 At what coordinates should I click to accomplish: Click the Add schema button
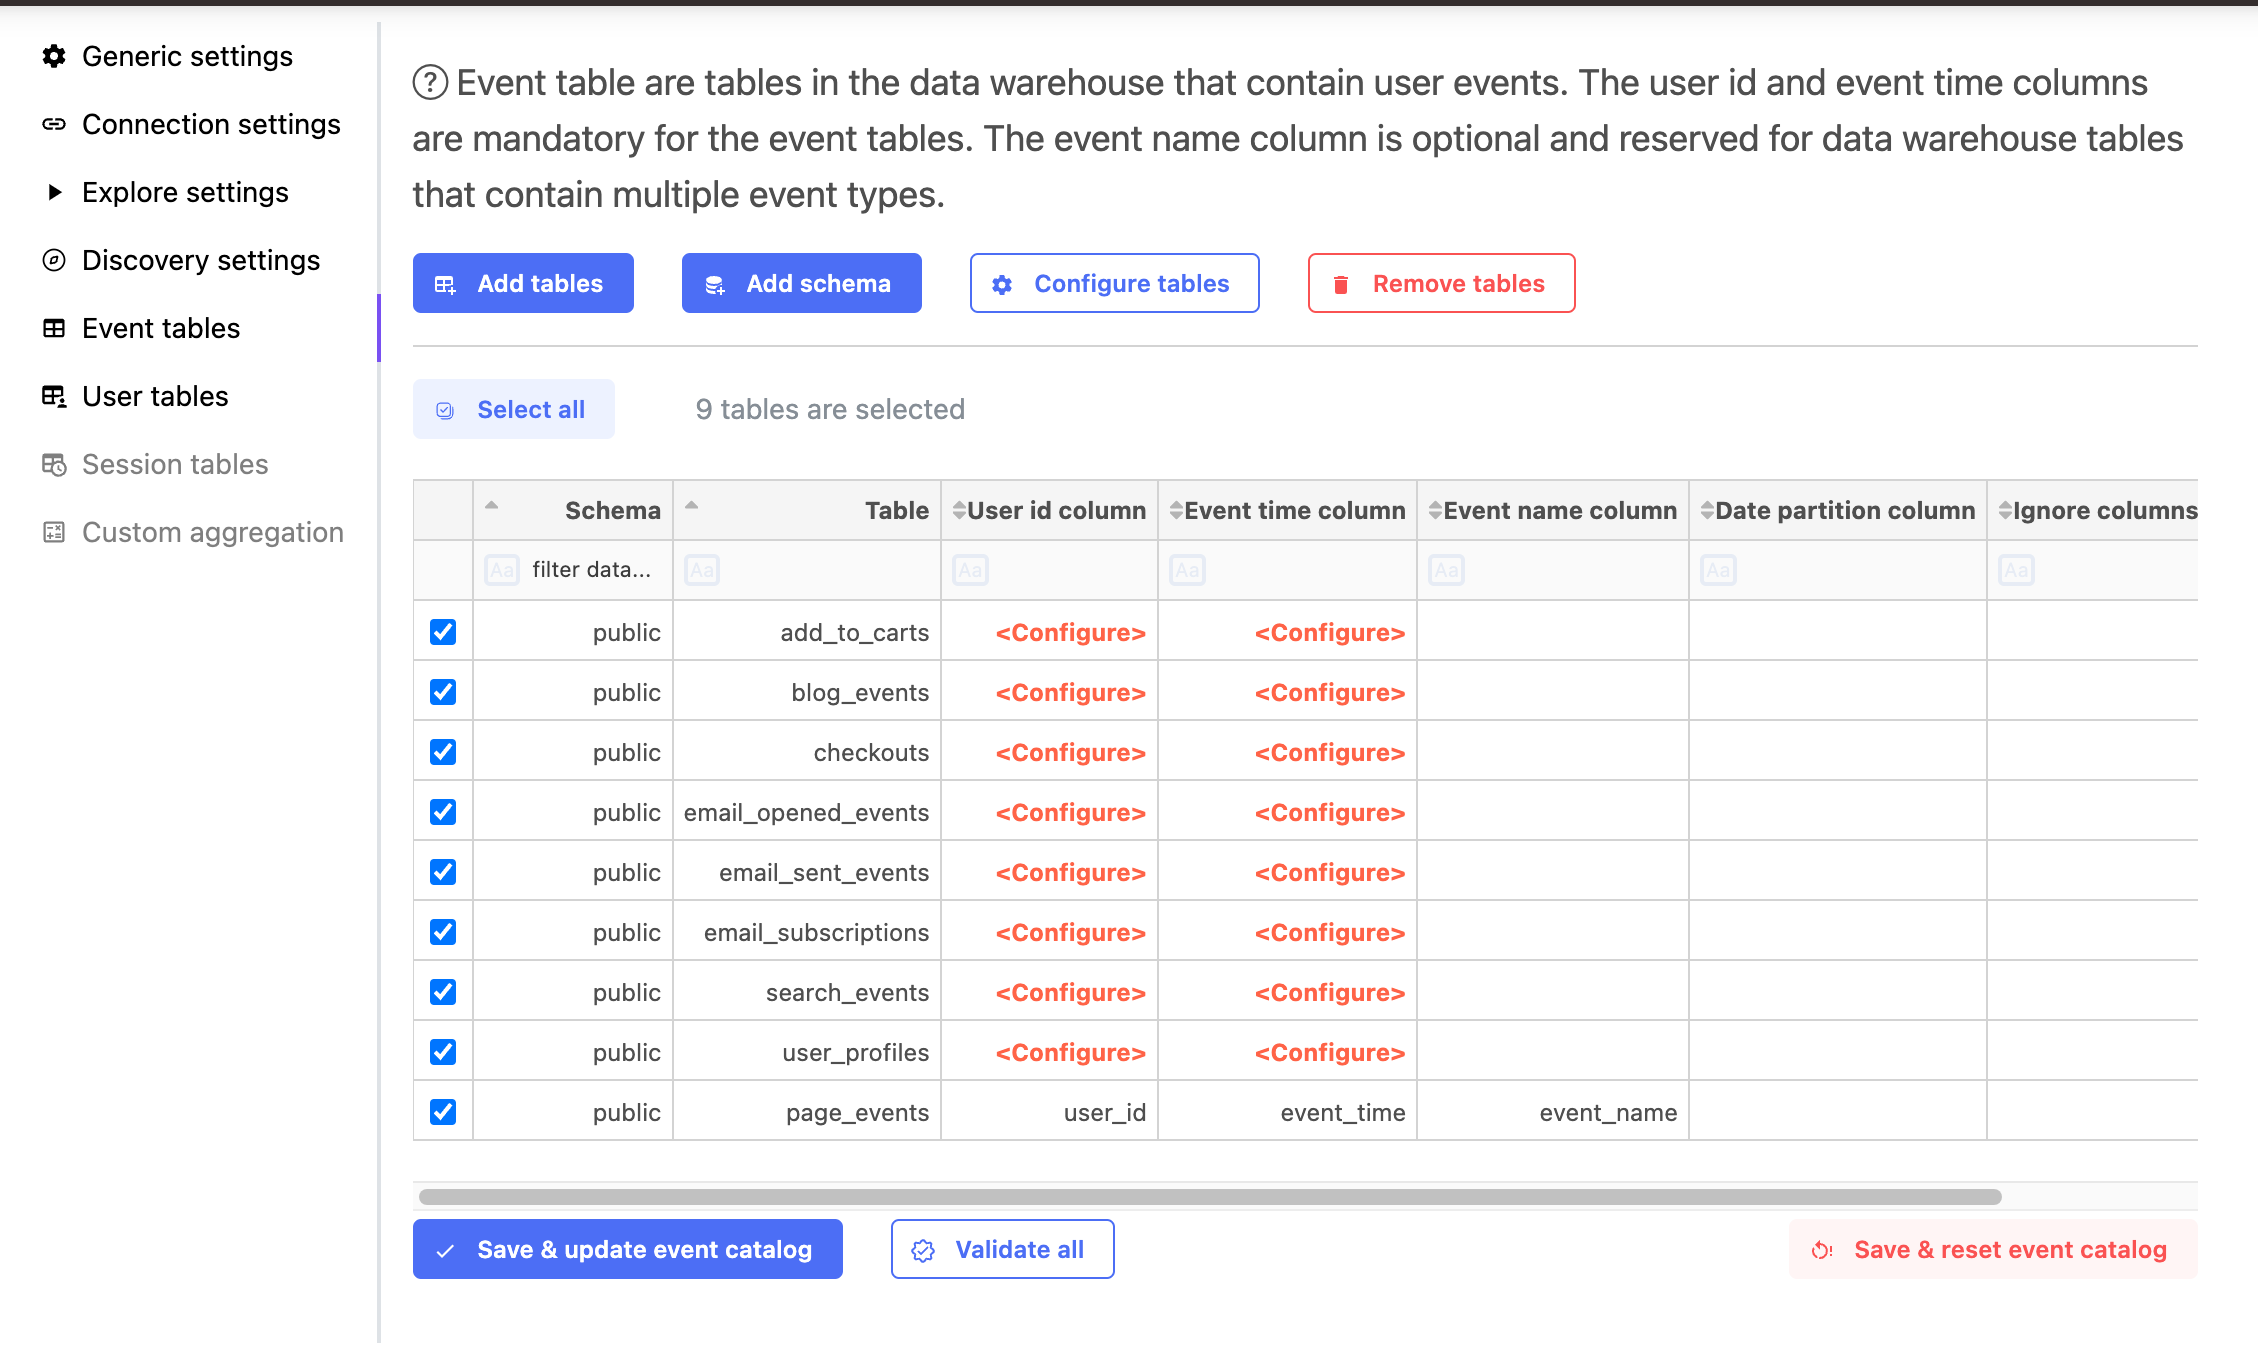[x=801, y=283]
